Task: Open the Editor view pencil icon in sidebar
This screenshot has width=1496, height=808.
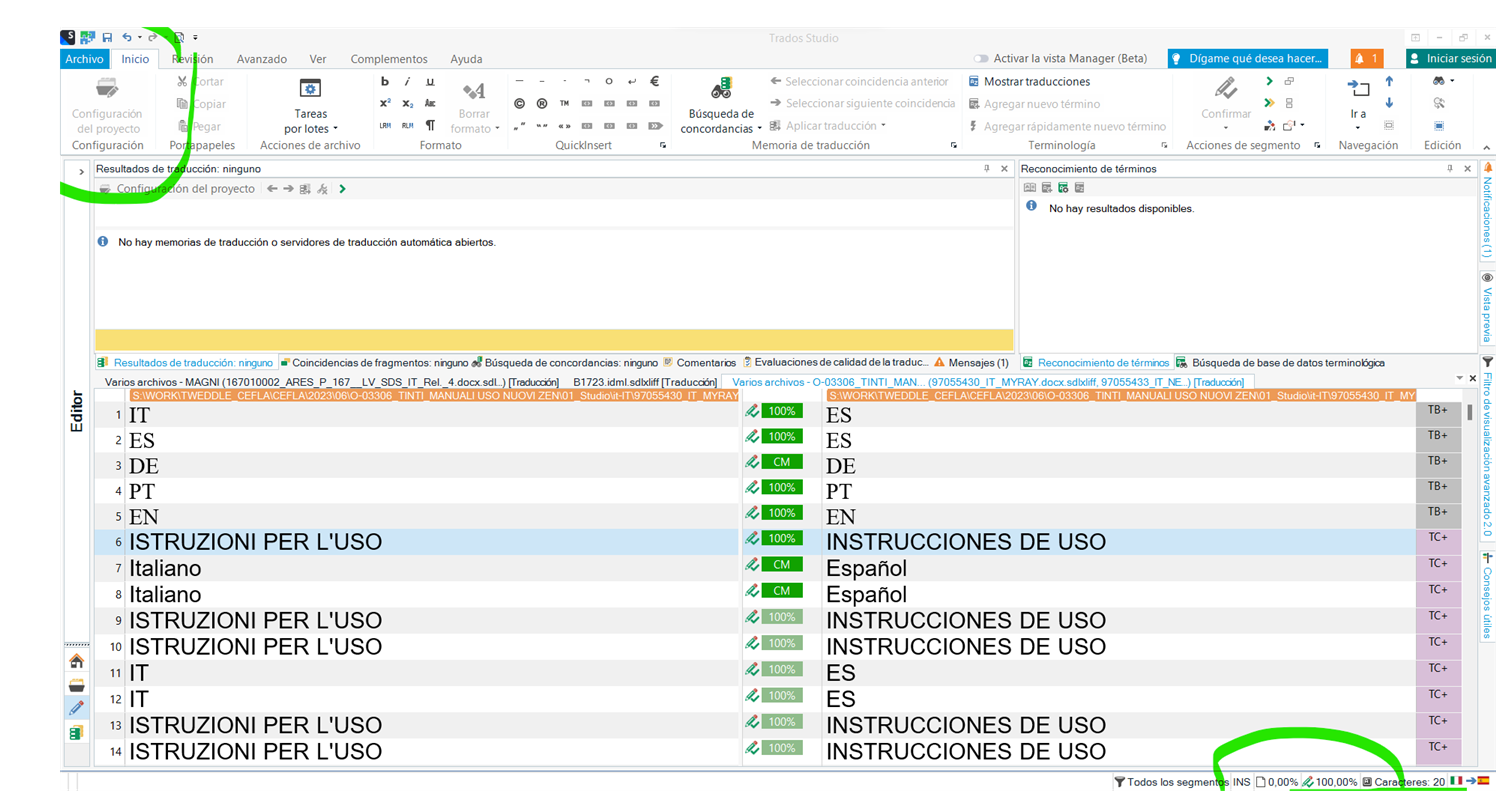Action: pos(76,709)
